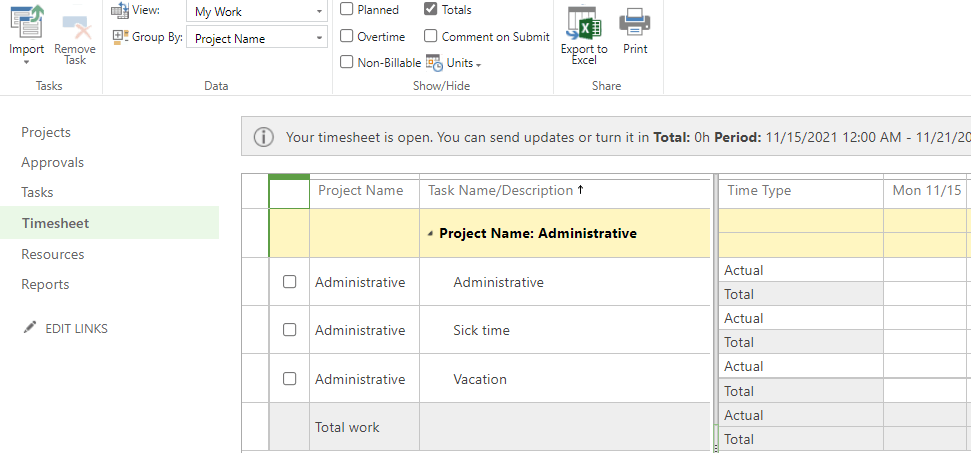Viewport: 971px width, 453px height.
Task: Open the View dropdown showing My Work
Action: pyautogui.click(x=257, y=11)
